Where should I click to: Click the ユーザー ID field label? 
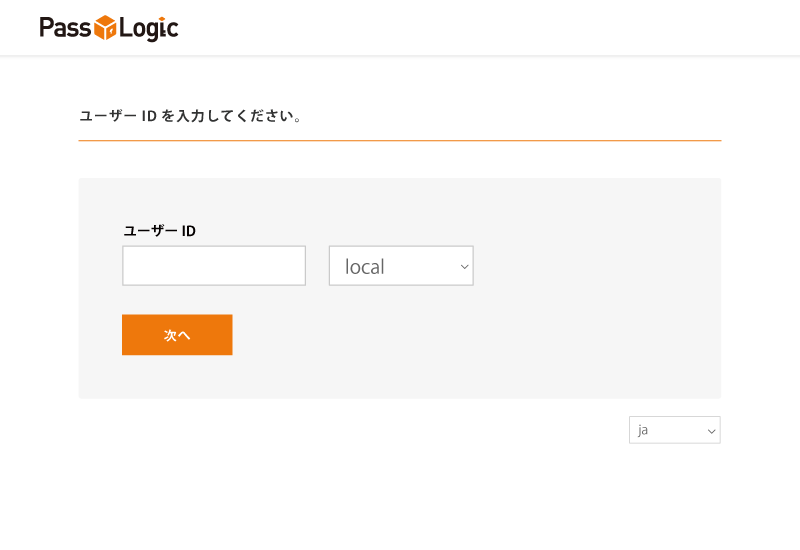coord(159,231)
